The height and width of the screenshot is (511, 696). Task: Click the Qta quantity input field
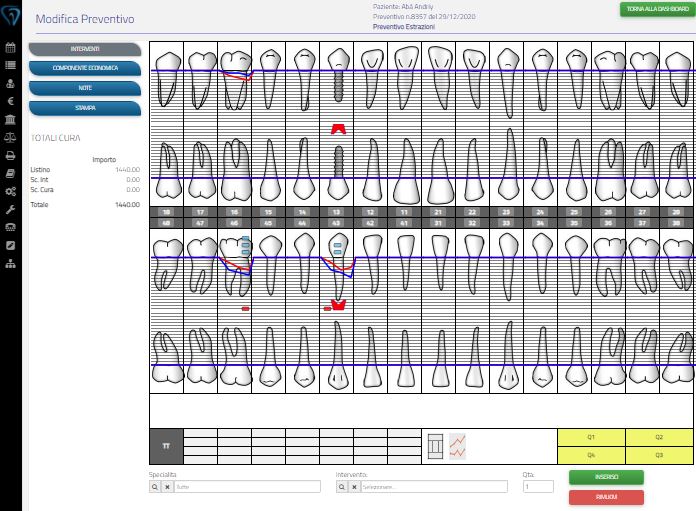pos(538,487)
